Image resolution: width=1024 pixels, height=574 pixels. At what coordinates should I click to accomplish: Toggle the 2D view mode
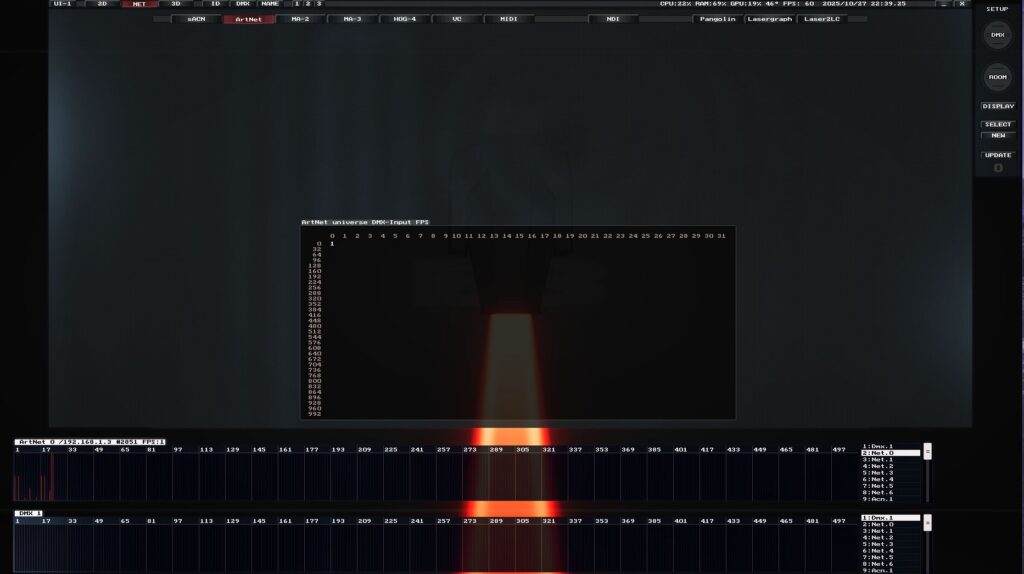[x=102, y=4]
